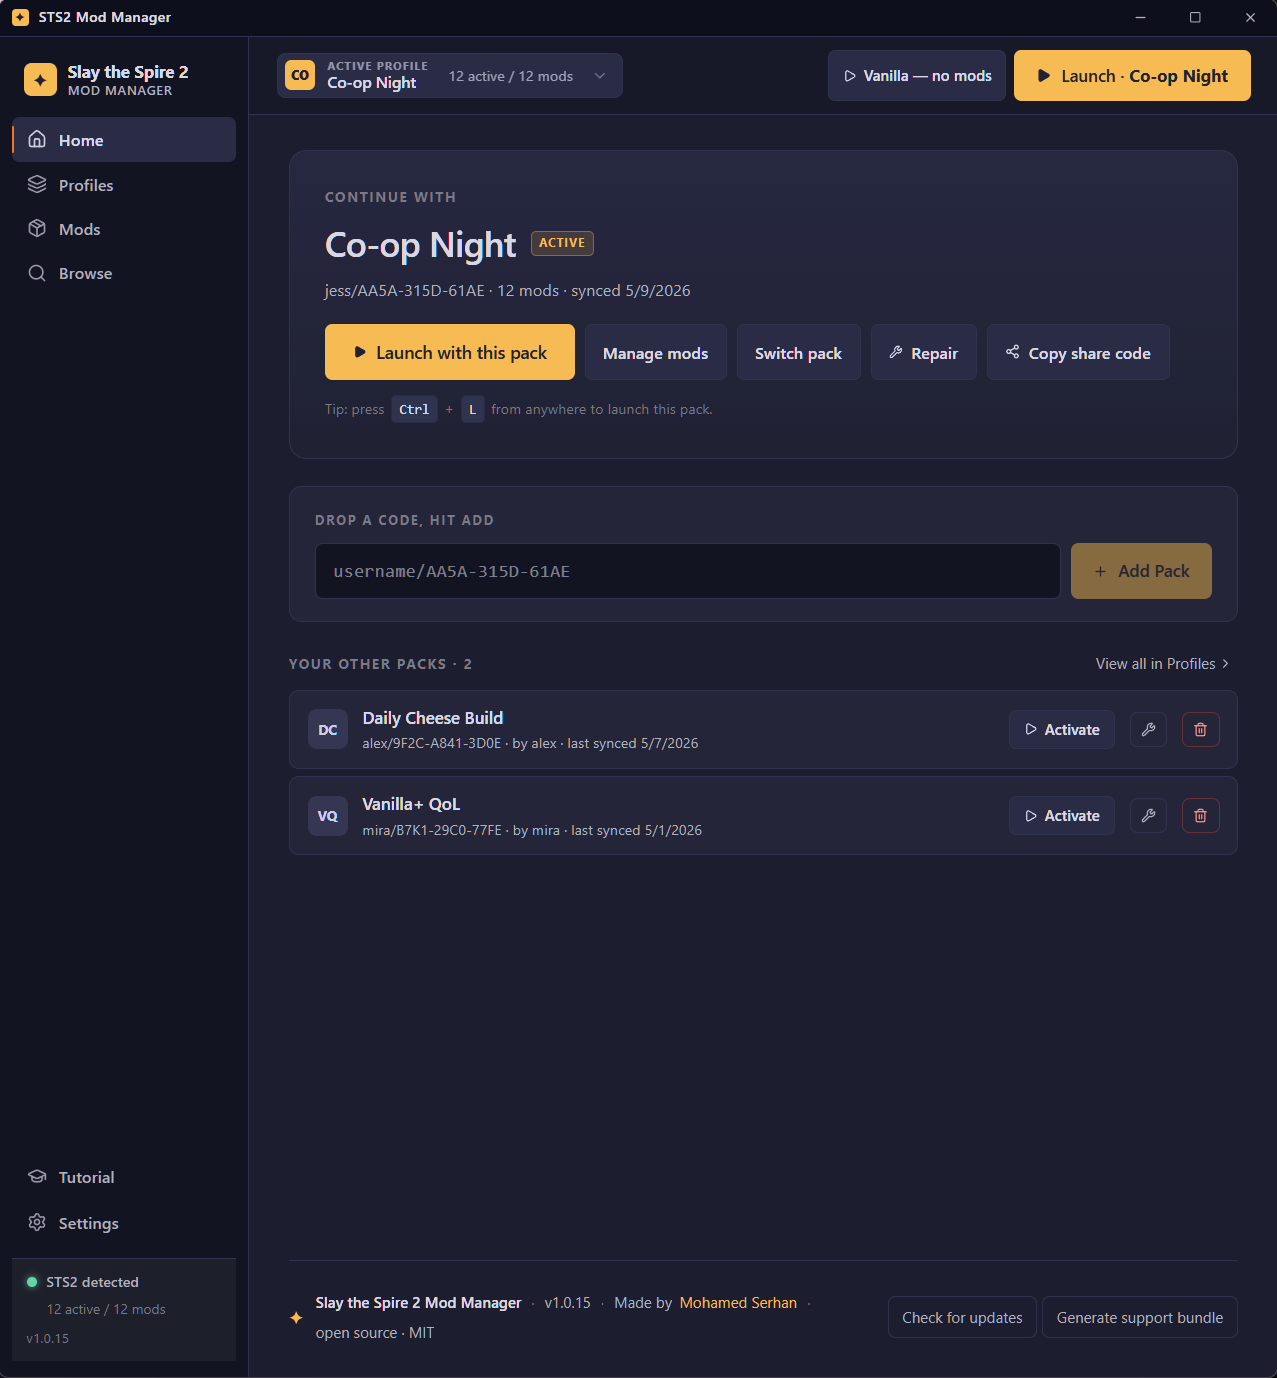Click sidebar version 'v1.0.15' text

[48, 1338]
